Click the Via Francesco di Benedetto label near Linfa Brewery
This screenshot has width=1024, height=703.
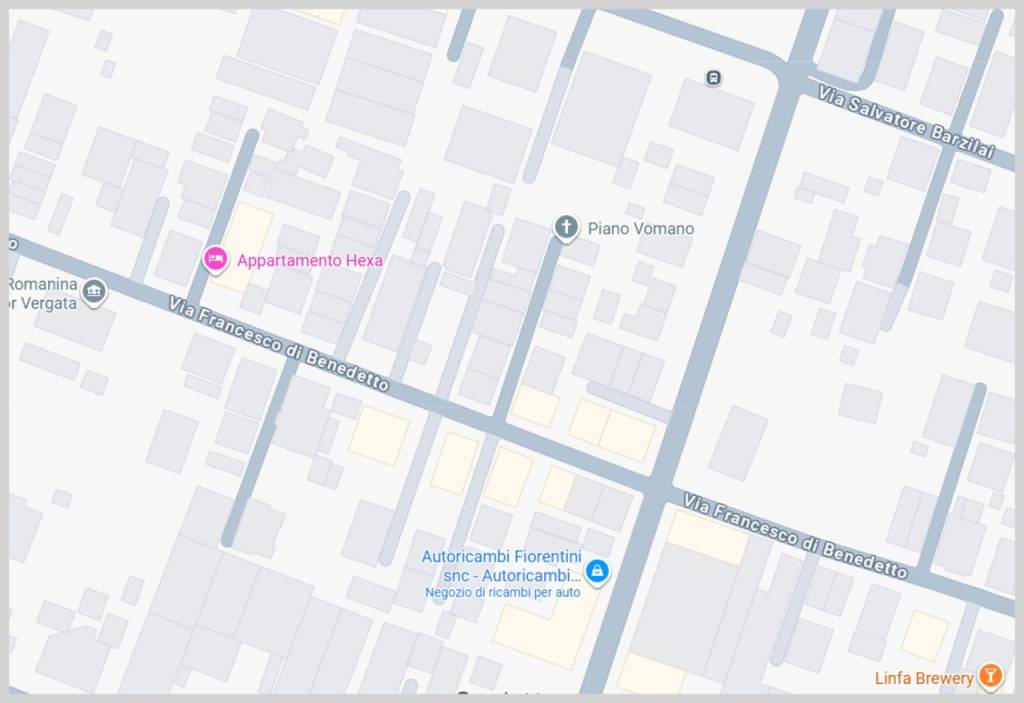(x=795, y=536)
